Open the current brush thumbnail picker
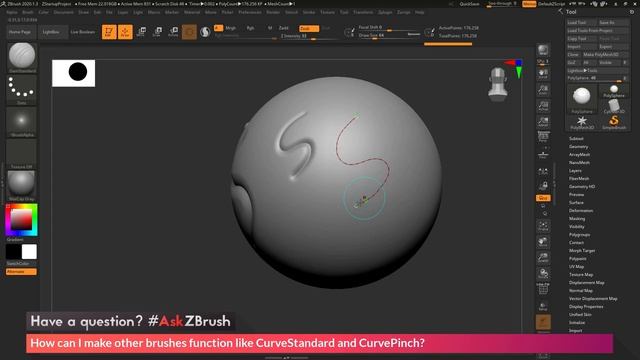 tap(22, 57)
